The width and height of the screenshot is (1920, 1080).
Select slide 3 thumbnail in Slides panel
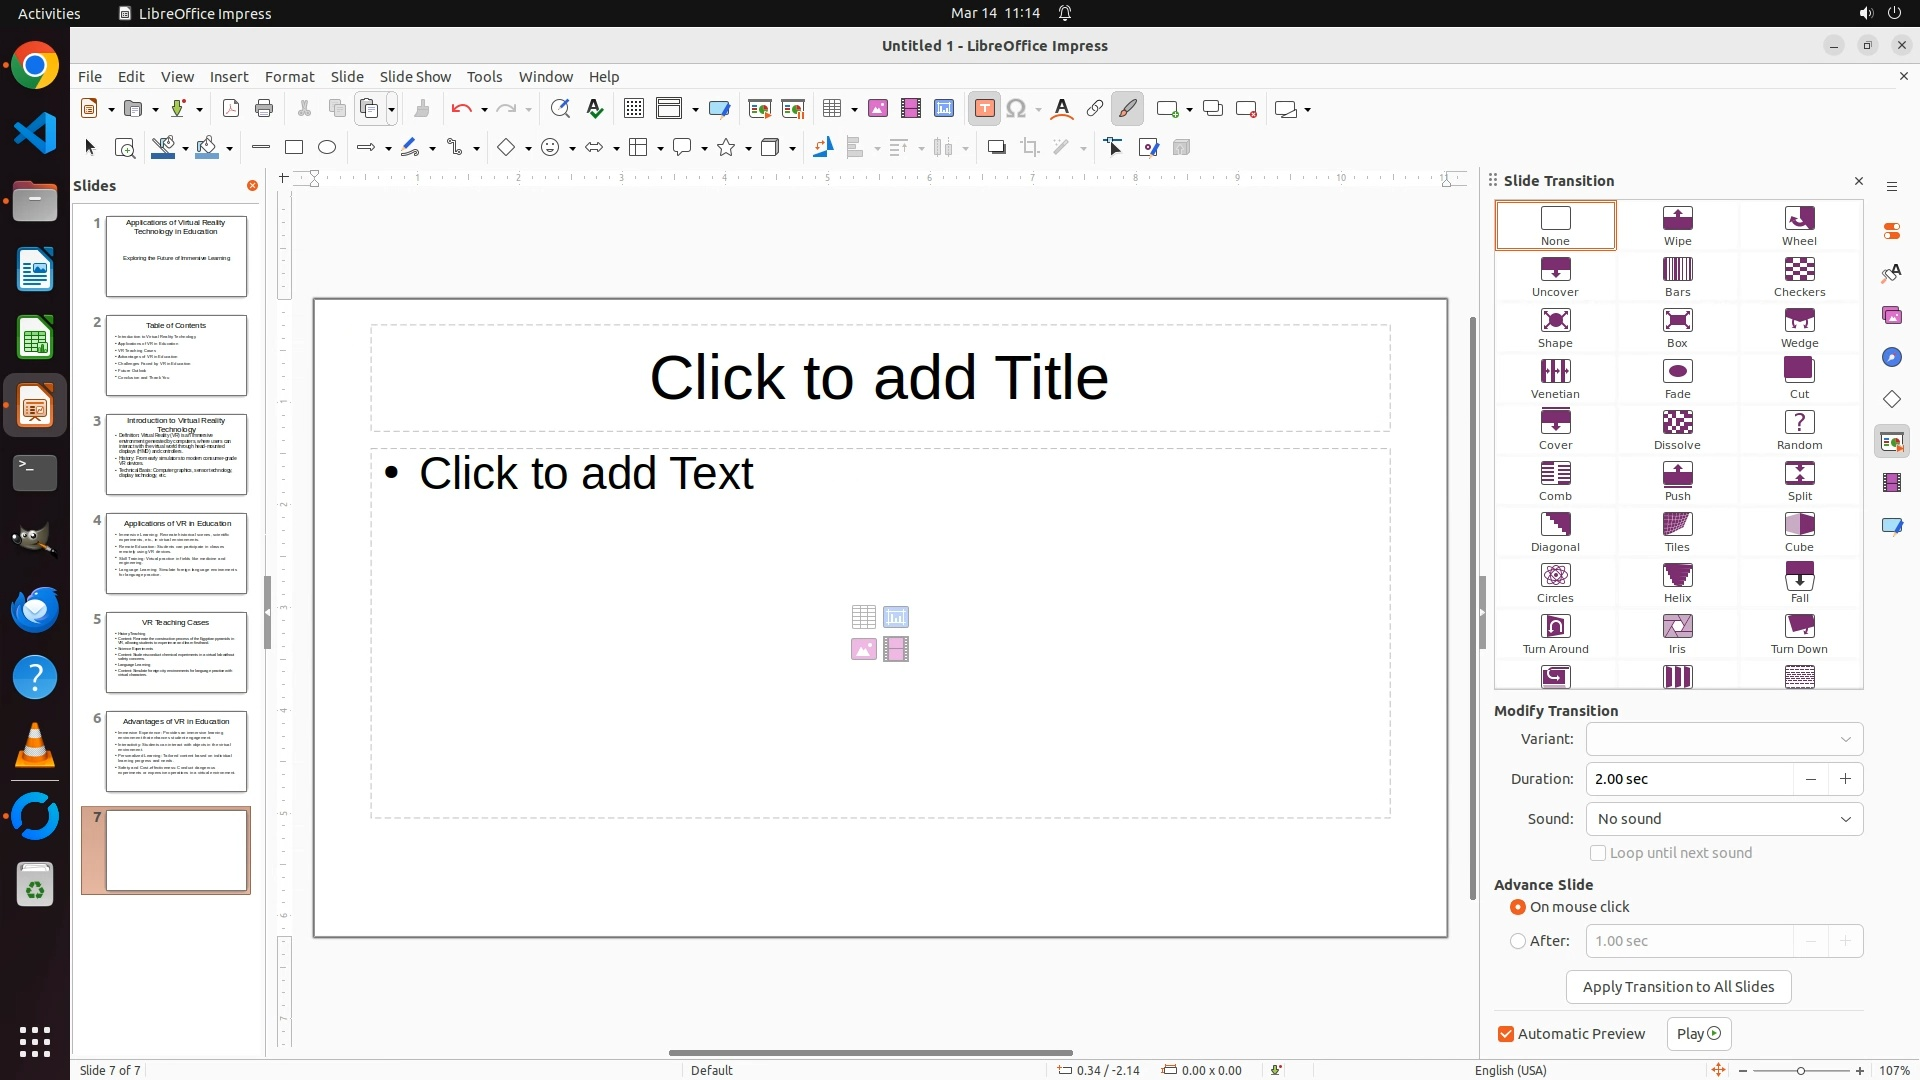176,454
